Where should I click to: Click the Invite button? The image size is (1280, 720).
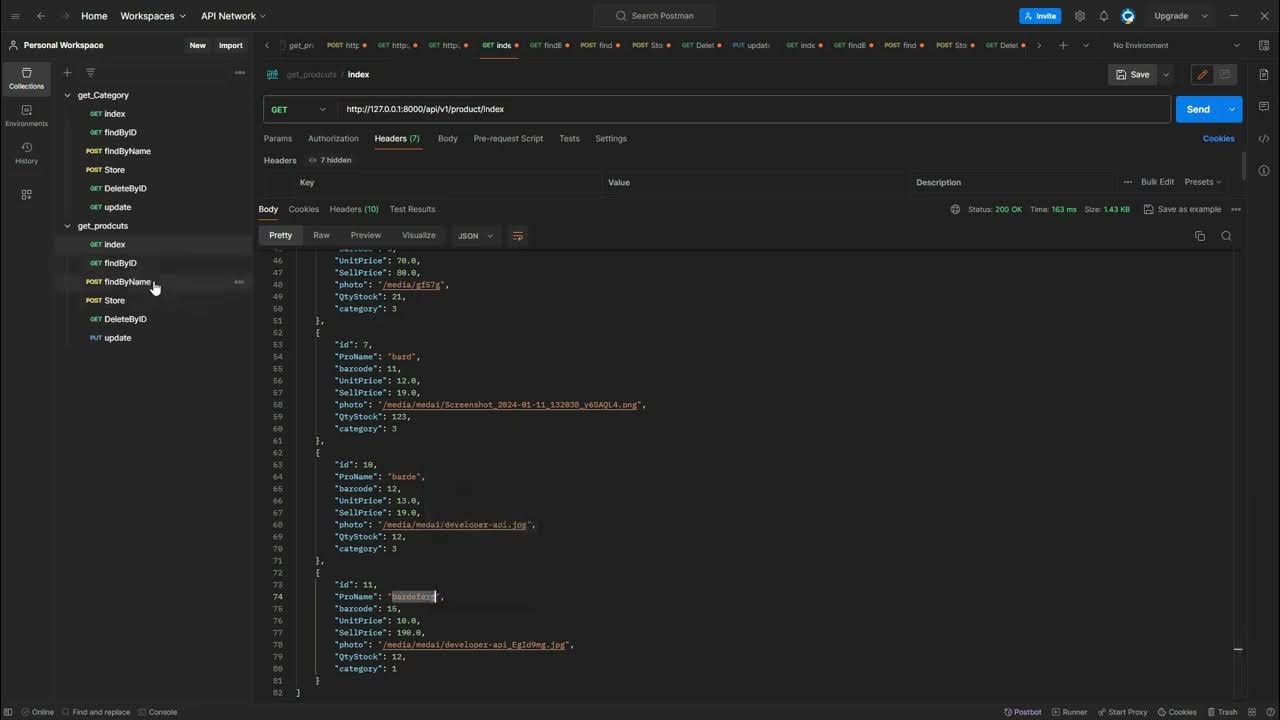coord(1040,16)
